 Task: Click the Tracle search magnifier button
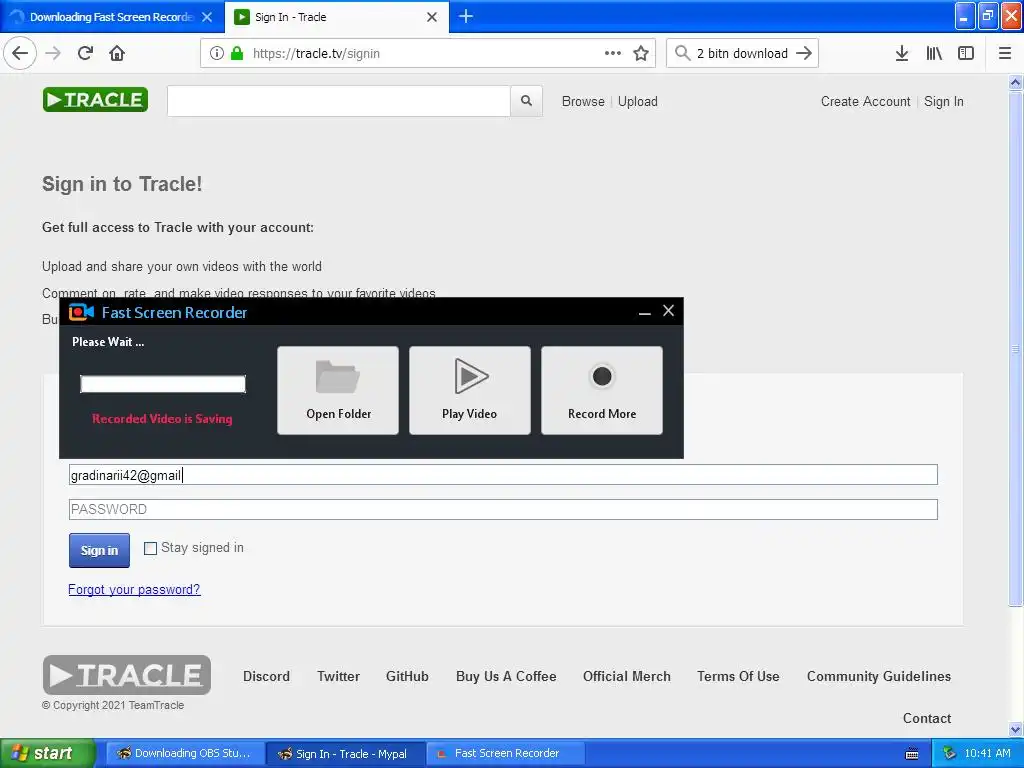pyautogui.click(x=526, y=101)
